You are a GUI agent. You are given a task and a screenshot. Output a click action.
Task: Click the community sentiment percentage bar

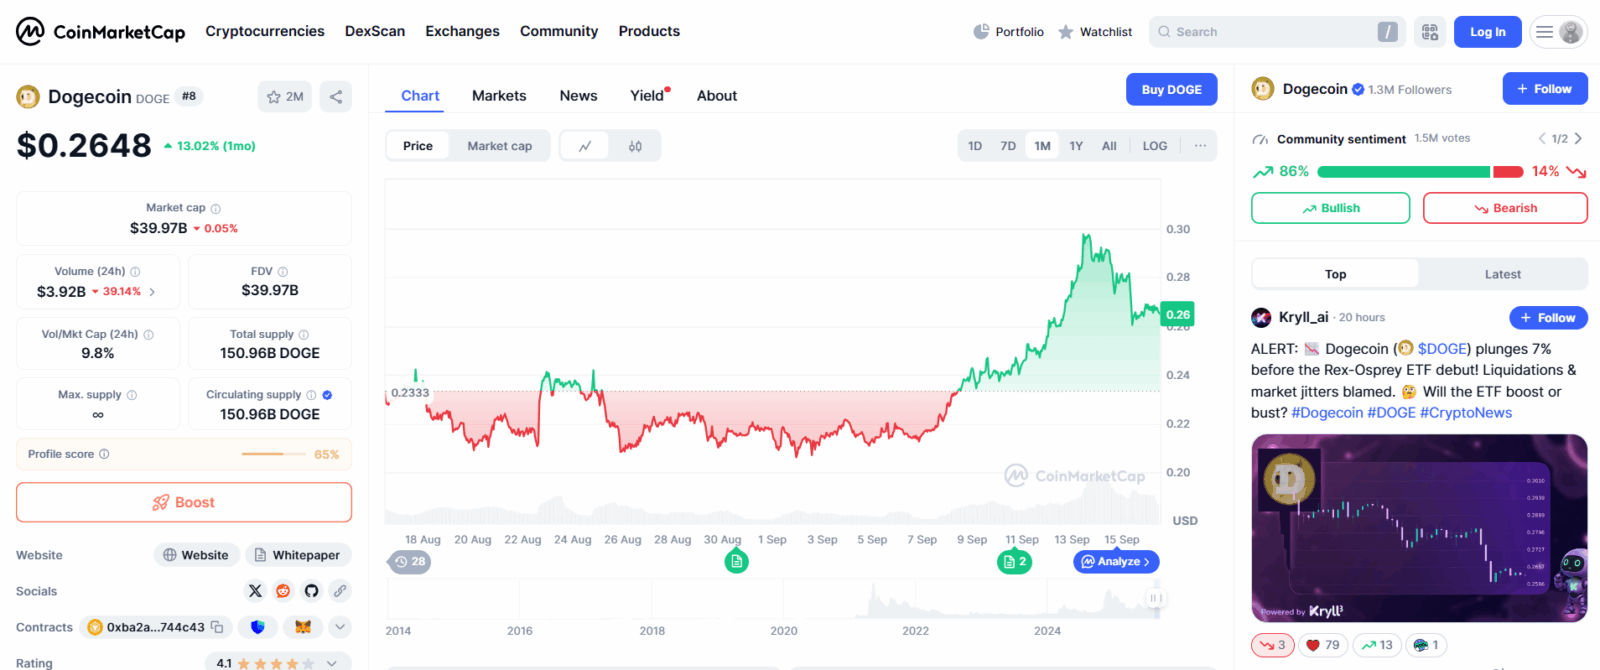(1420, 172)
